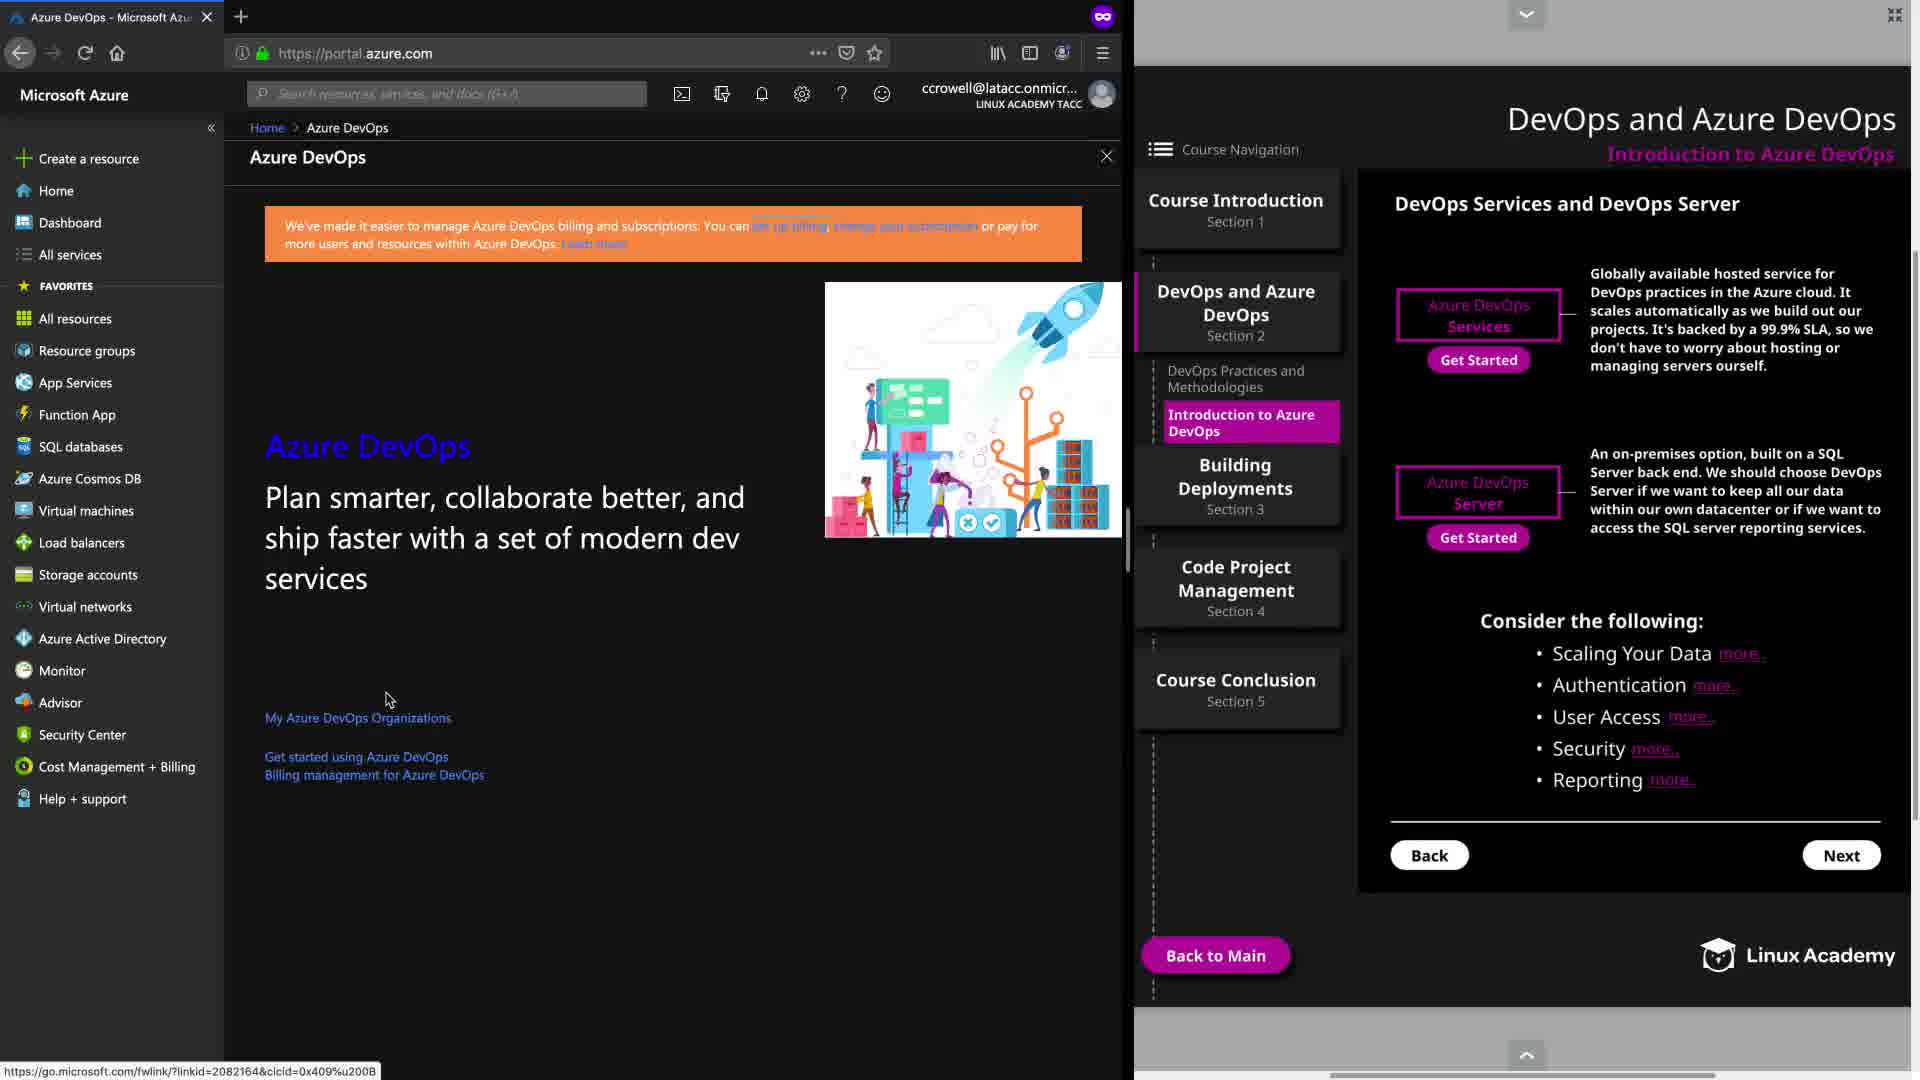Click the help question mark icon
Screen dimensions: 1920x1080
click(842, 94)
